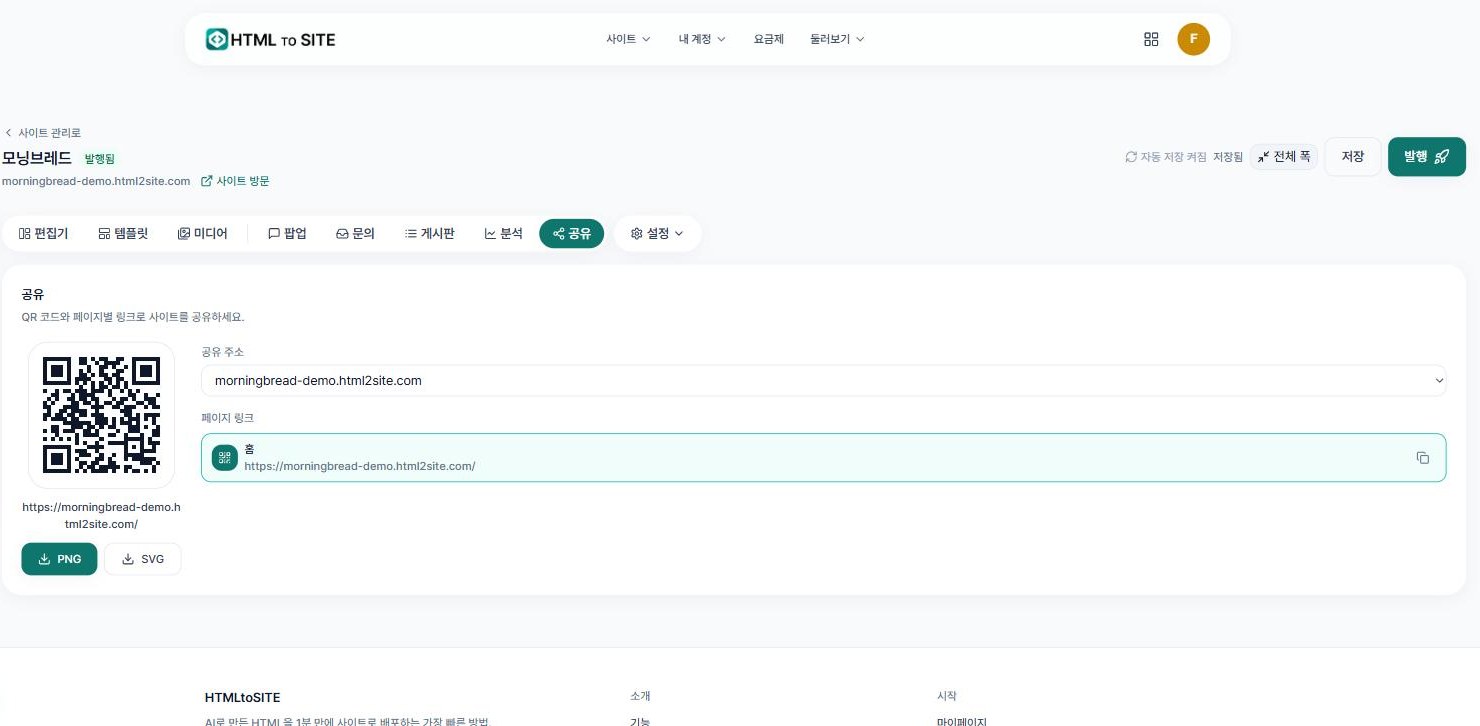Go back via 사이트 관리로 link

[x=43, y=132]
